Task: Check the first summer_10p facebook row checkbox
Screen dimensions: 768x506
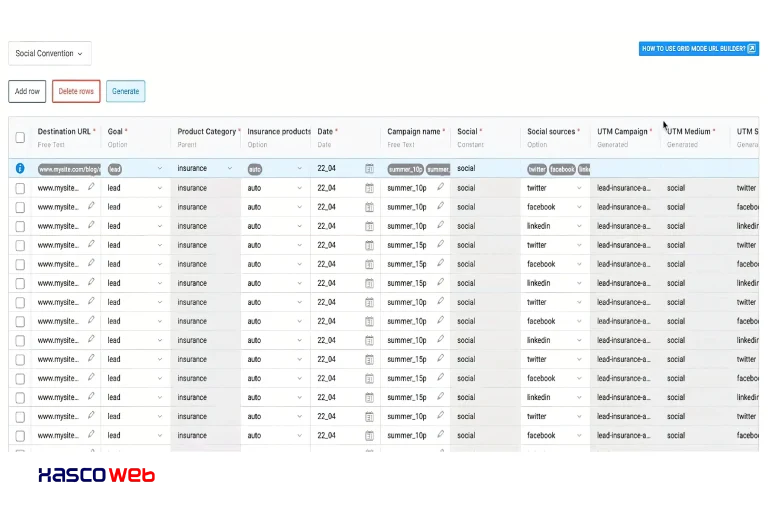Action: pos(20,207)
